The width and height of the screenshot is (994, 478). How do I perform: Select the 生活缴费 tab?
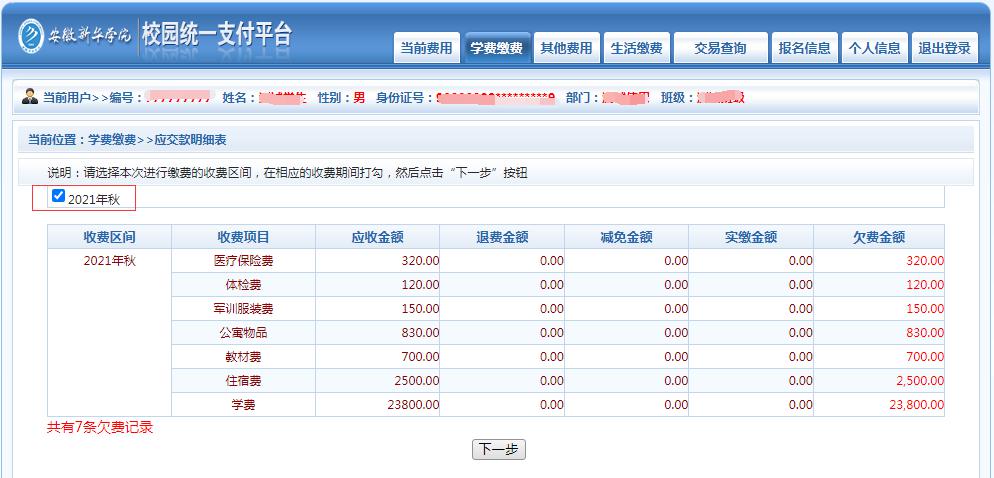coord(636,48)
